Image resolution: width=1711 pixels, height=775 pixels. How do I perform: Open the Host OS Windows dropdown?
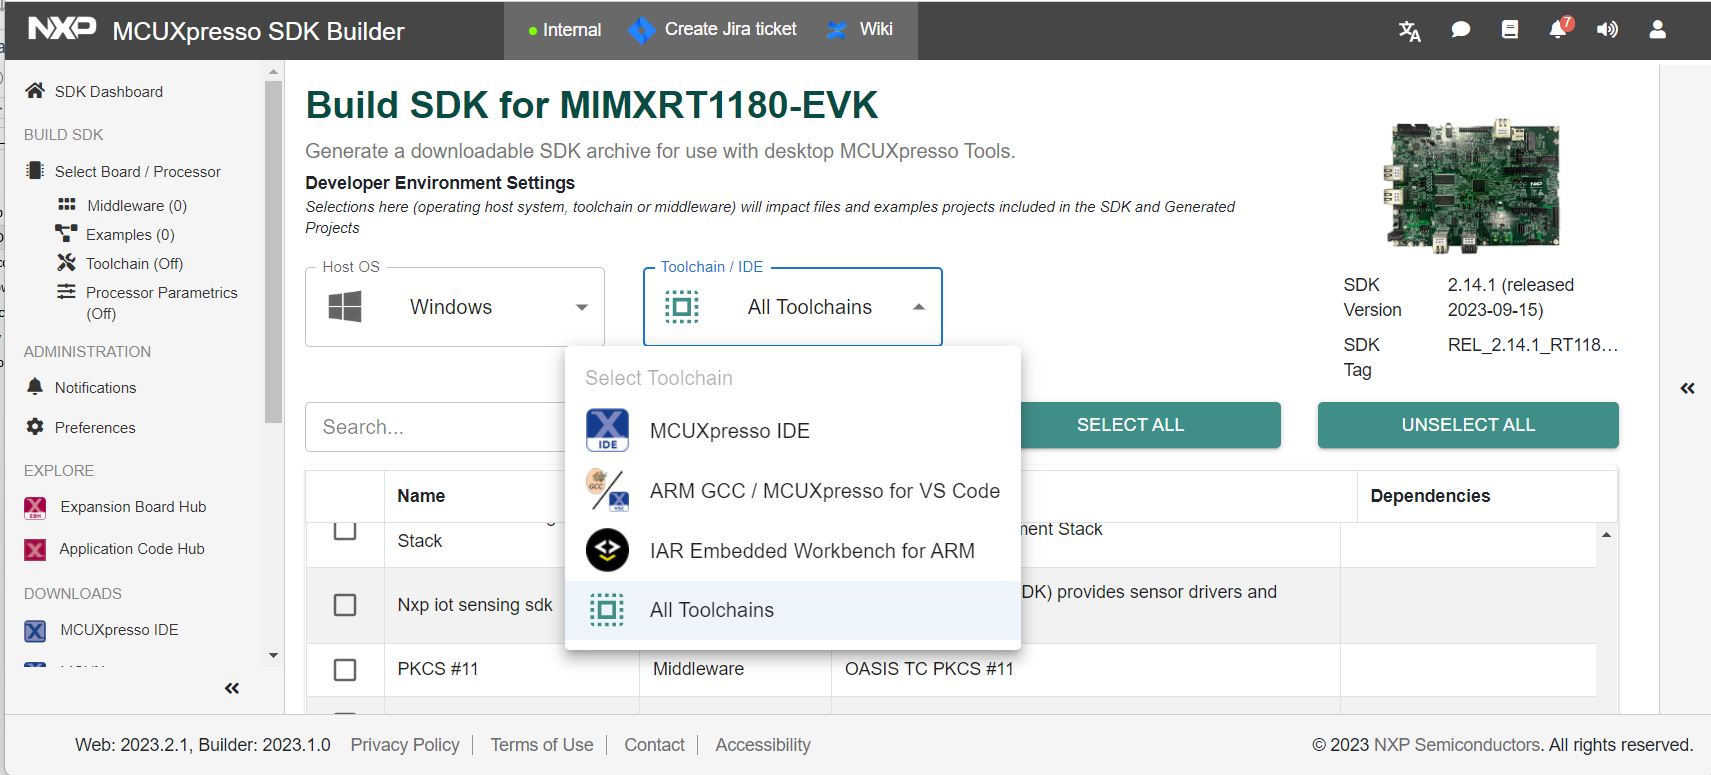[455, 307]
